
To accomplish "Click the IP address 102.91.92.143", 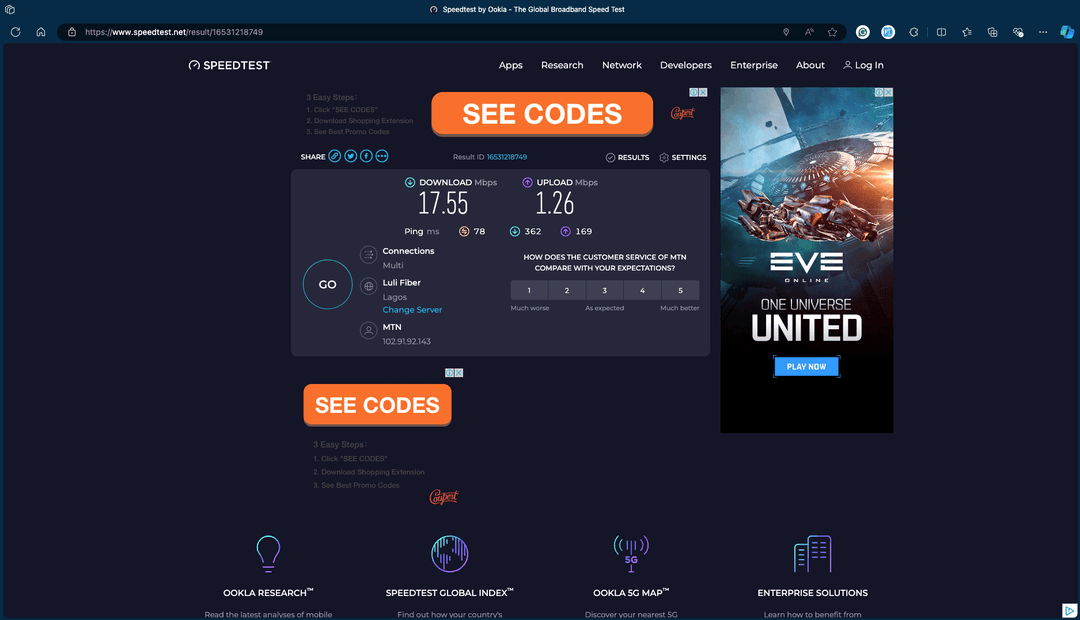I will 406,342.
